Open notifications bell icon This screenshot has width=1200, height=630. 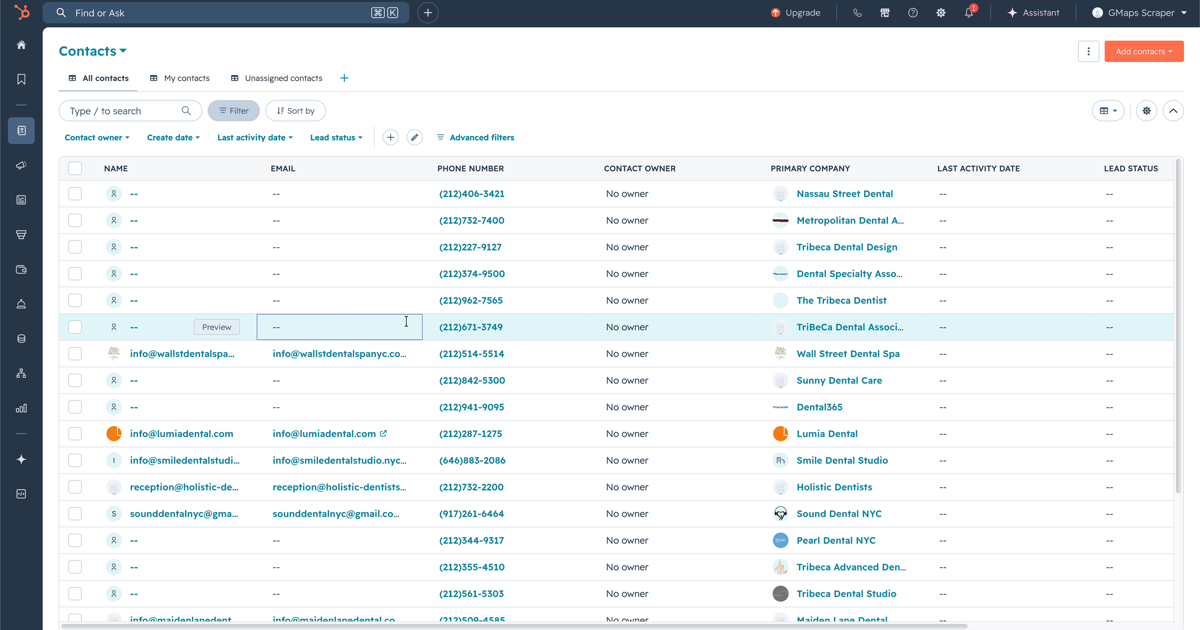[969, 13]
